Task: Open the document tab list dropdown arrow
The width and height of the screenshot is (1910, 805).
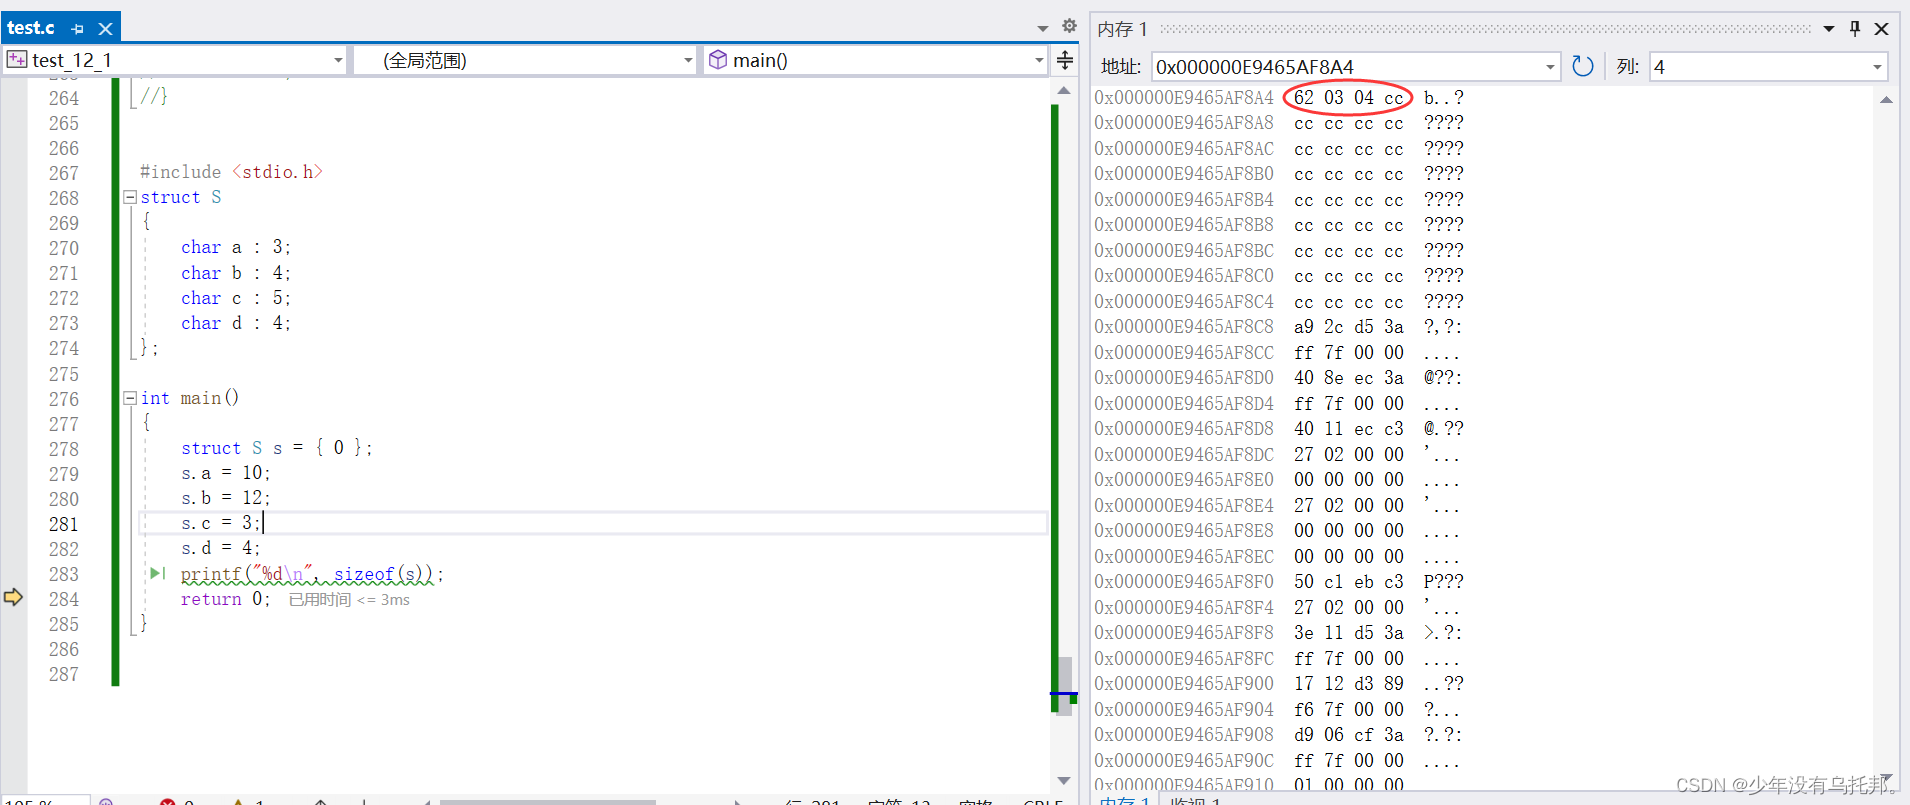Action: point(1043,28)
